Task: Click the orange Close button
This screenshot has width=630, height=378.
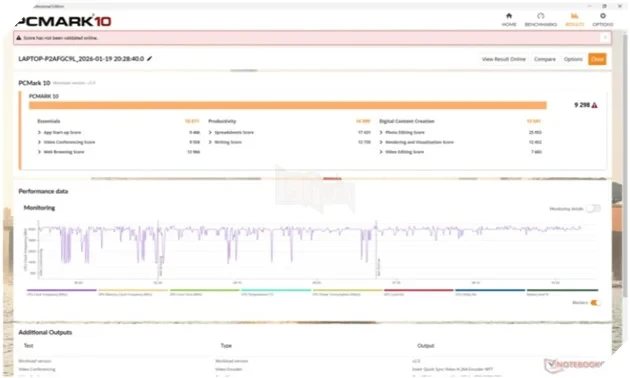Action: tap(597, 59)
